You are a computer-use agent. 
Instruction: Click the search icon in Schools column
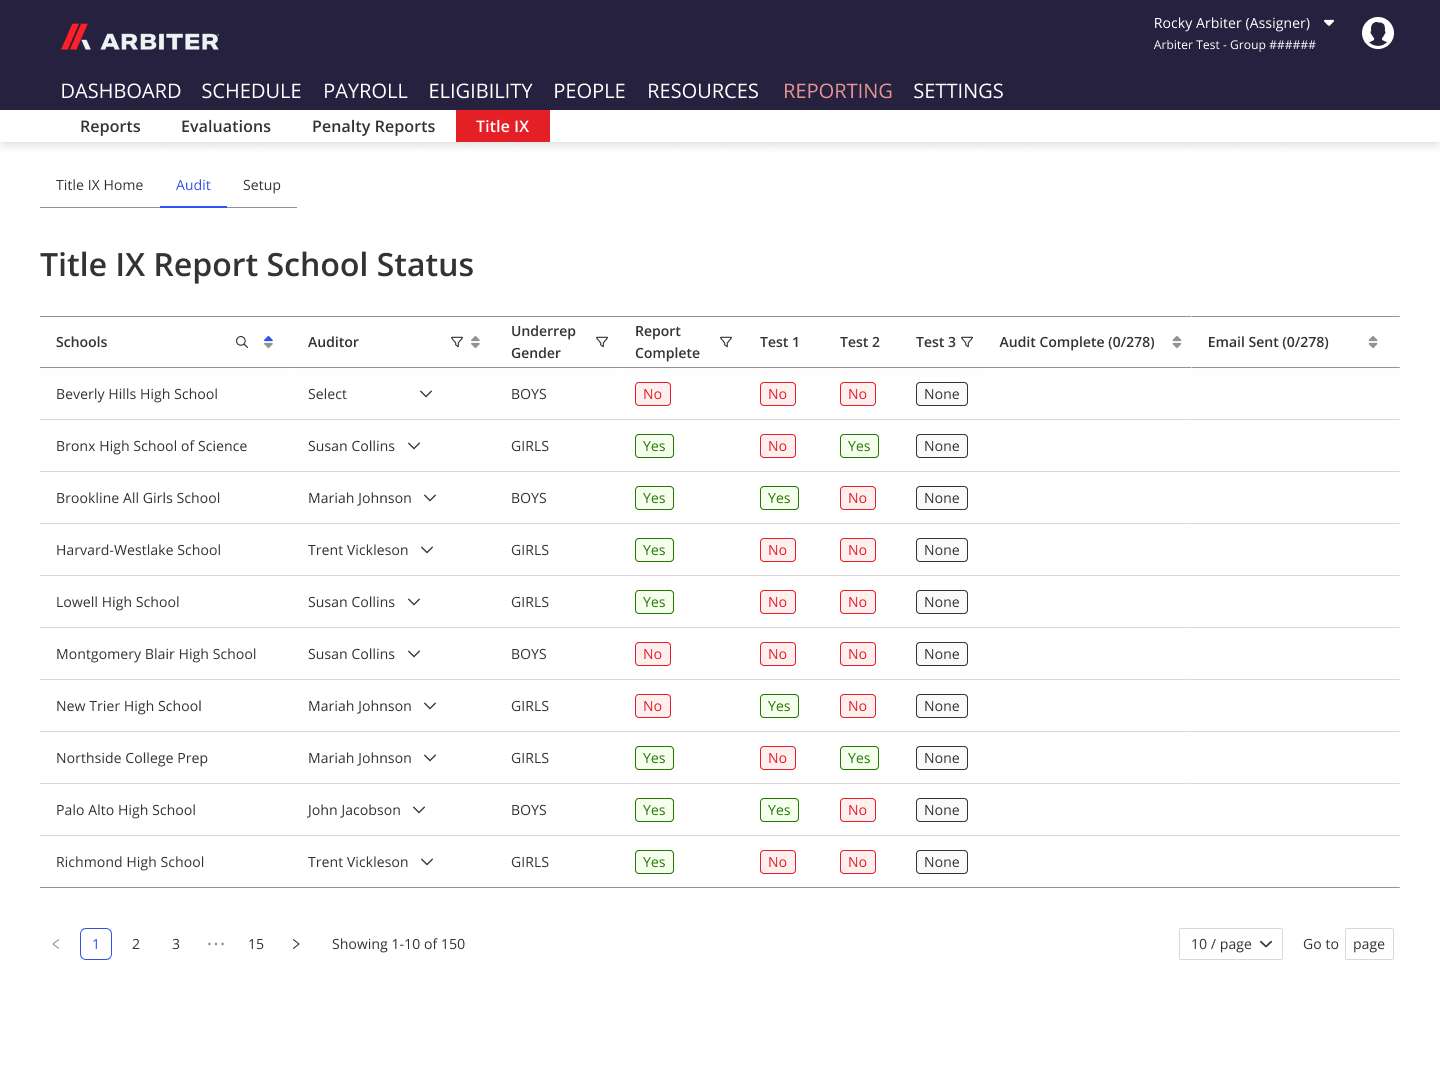241,341
